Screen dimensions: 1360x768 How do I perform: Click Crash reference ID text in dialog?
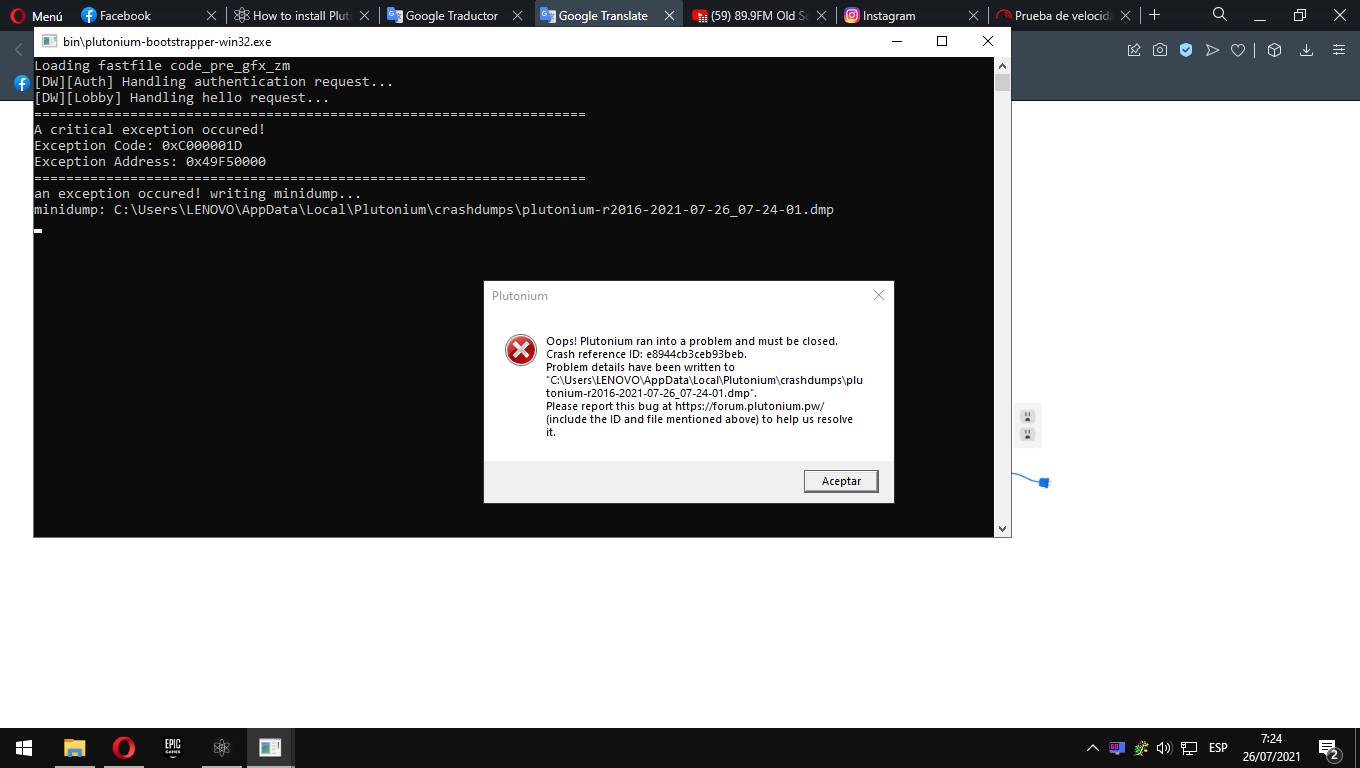646,354
